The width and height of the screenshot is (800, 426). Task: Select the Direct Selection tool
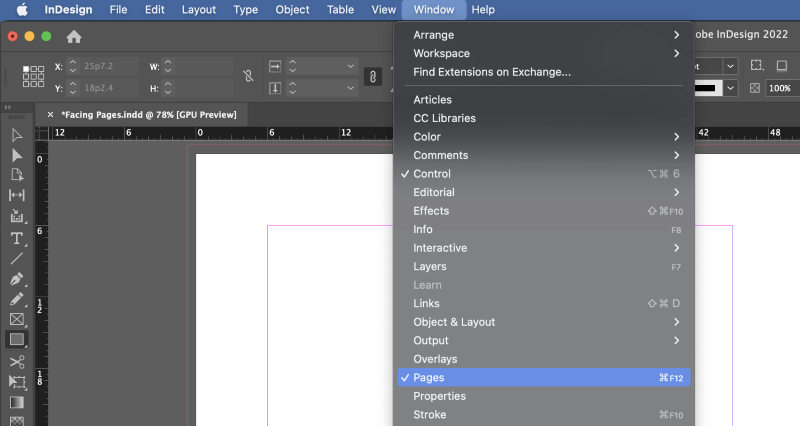click(16, 155)
